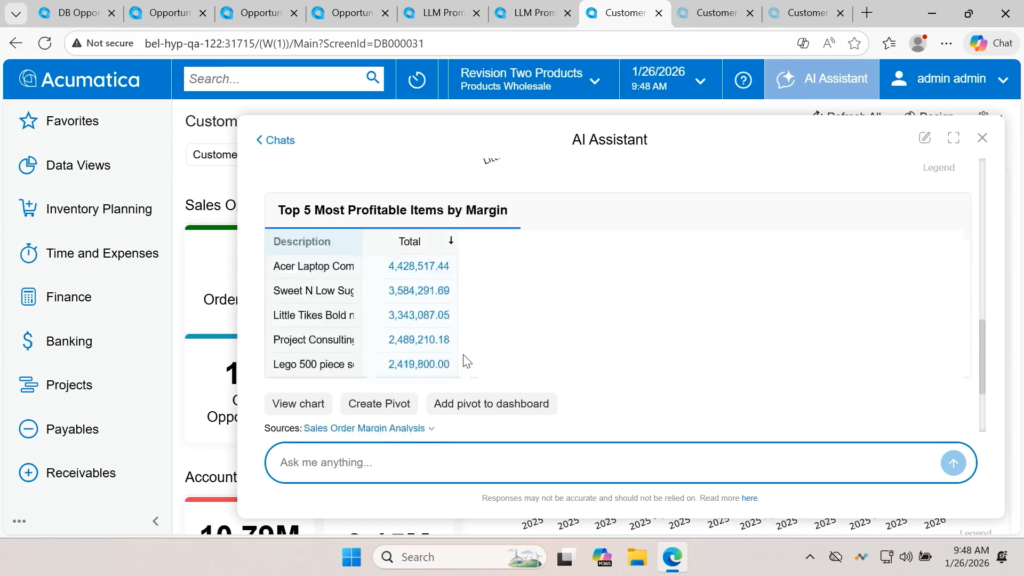Open Favorites in the sidebar

(x=72, y=121)
